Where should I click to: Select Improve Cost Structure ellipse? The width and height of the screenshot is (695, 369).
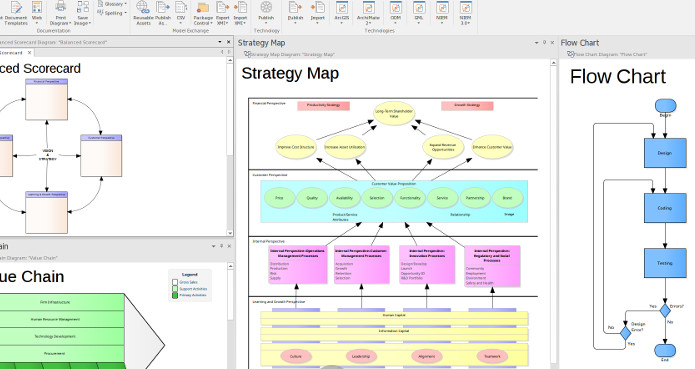(x=296, y=147)
